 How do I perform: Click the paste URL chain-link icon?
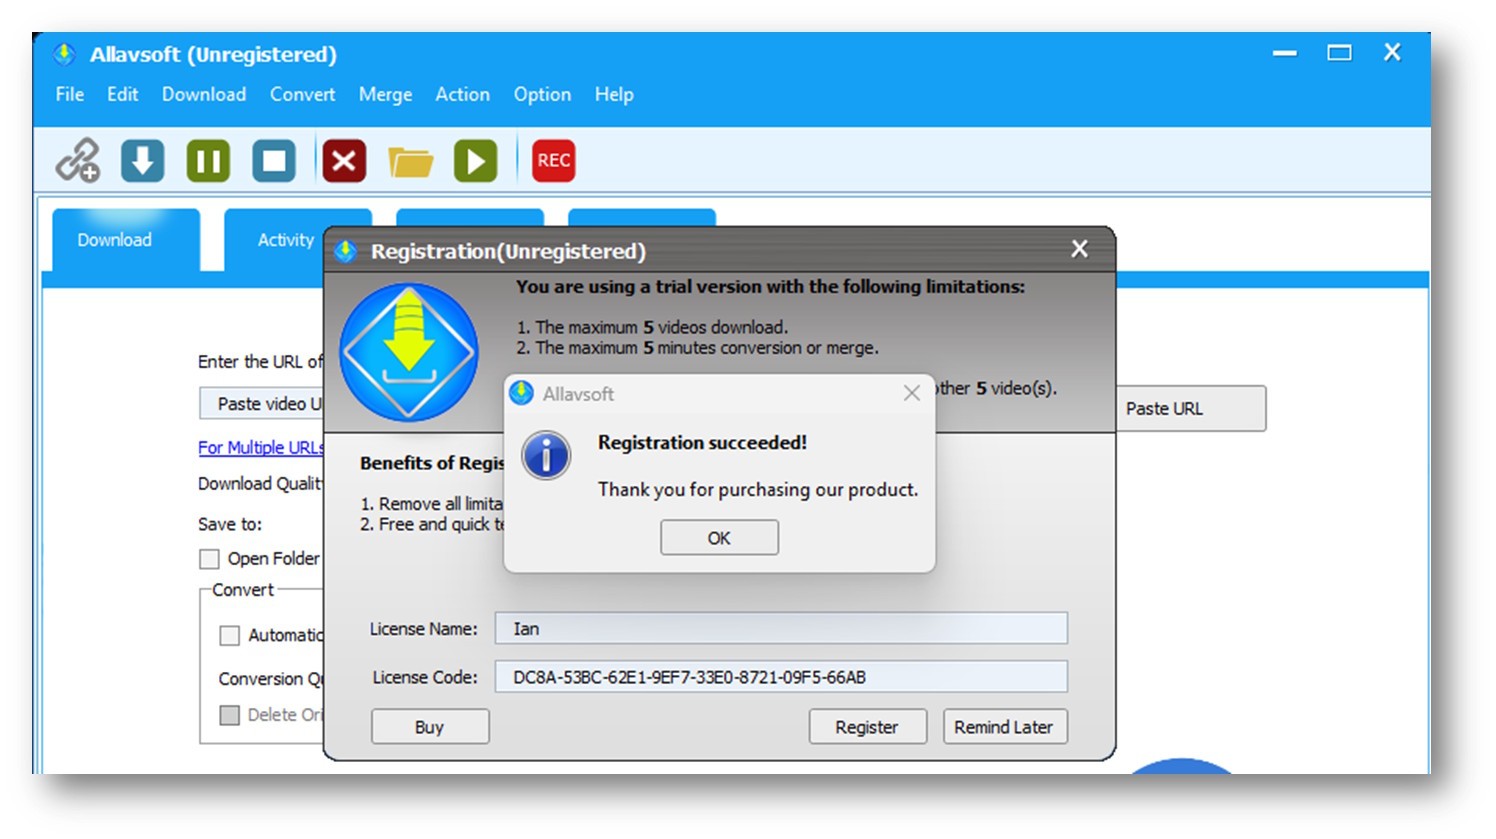[x=78, y=160]
